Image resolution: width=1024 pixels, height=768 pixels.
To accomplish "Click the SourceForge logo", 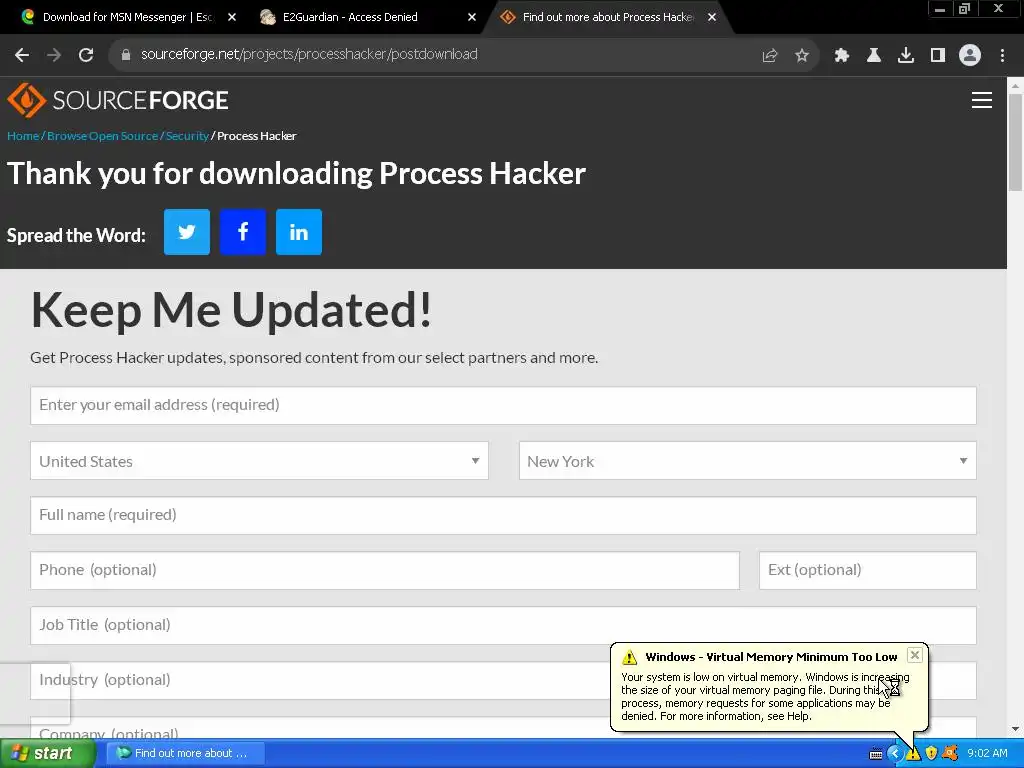I will 118,100.
